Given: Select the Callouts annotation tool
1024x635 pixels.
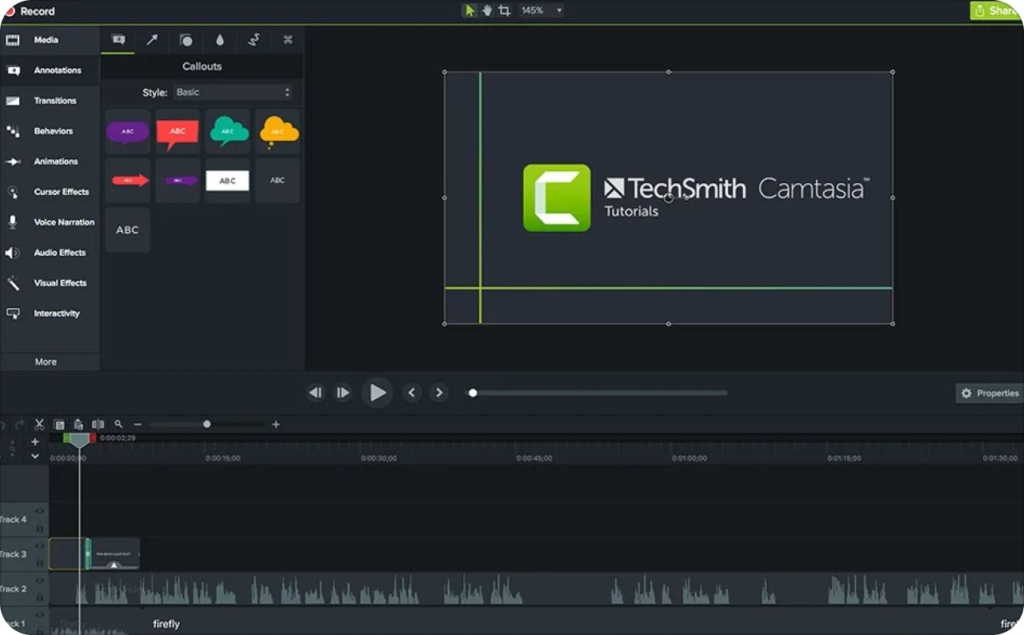Looking at the screenshot, I should (117, 40).
